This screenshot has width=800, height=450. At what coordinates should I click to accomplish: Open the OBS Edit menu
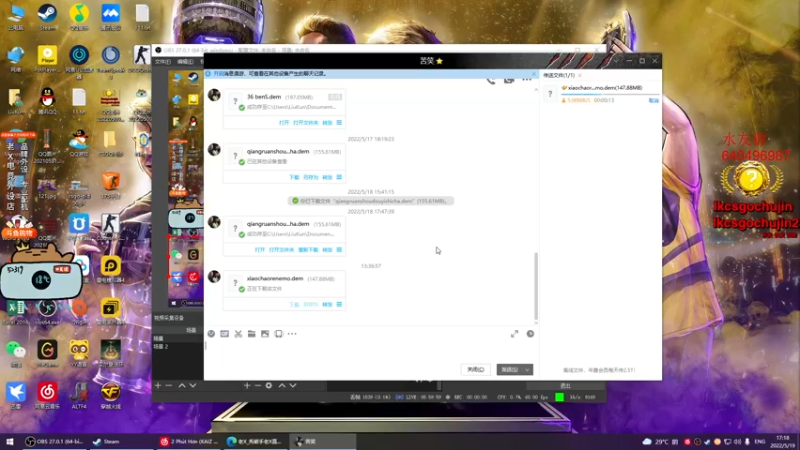[x=185, y=62]
